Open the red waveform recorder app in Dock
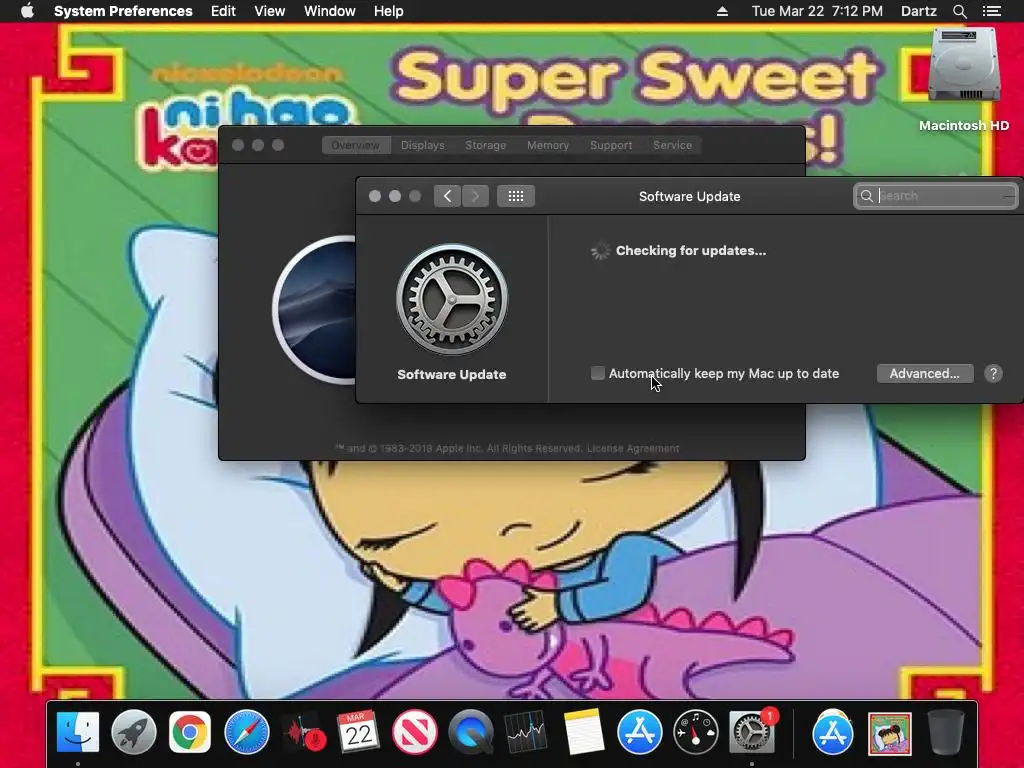1024x768 pixels. click(303, 732)
